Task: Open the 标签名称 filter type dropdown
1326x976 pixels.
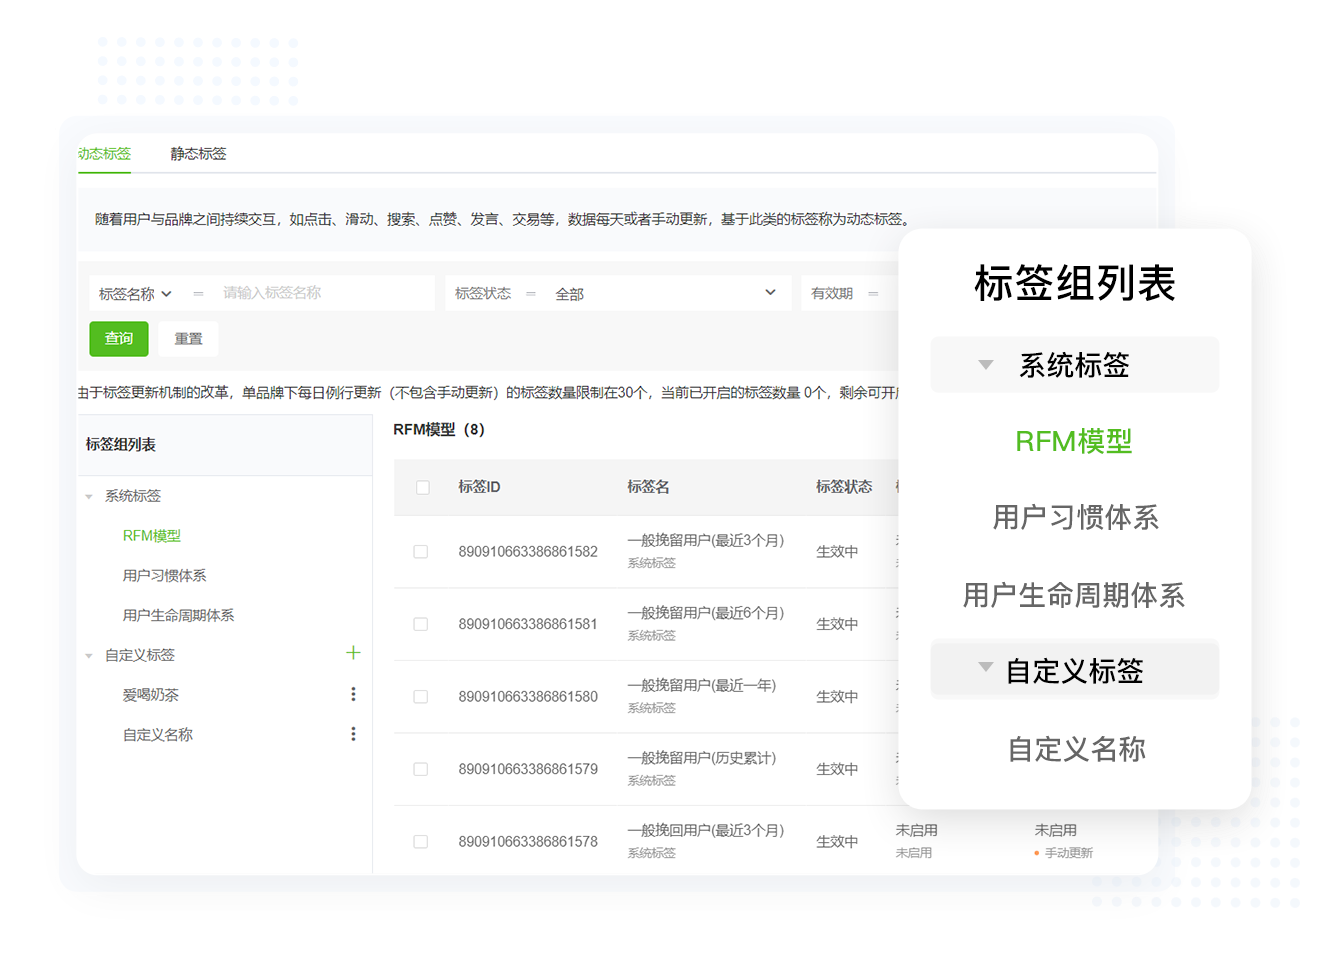Action: (x=135, y=294)
